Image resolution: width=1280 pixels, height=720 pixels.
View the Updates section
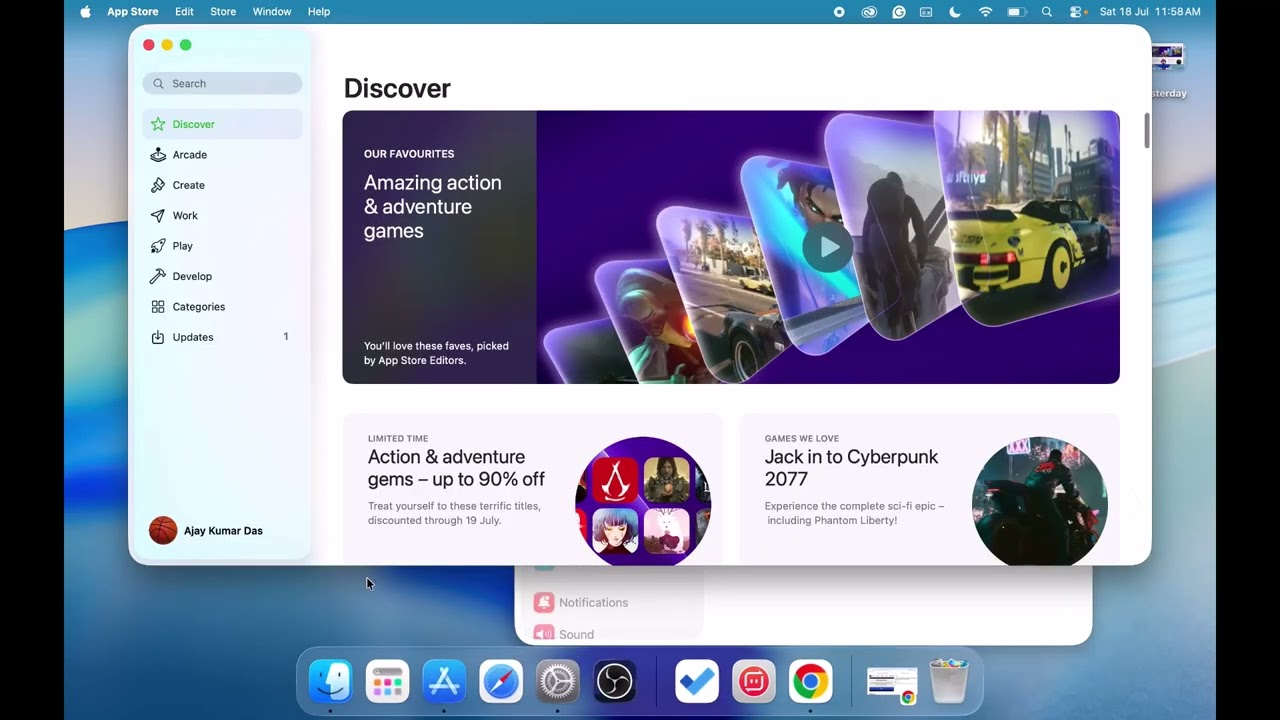pyautogui.click(x=222, y=337)
